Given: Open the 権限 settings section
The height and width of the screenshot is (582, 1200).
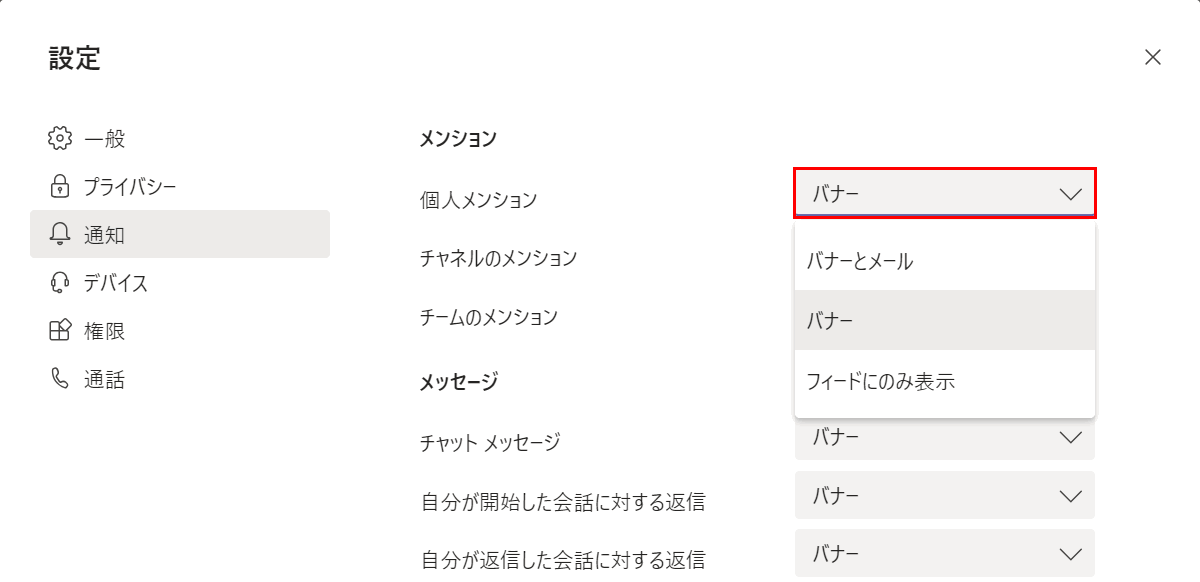Looking at the screenshot, I should (104, 331).
